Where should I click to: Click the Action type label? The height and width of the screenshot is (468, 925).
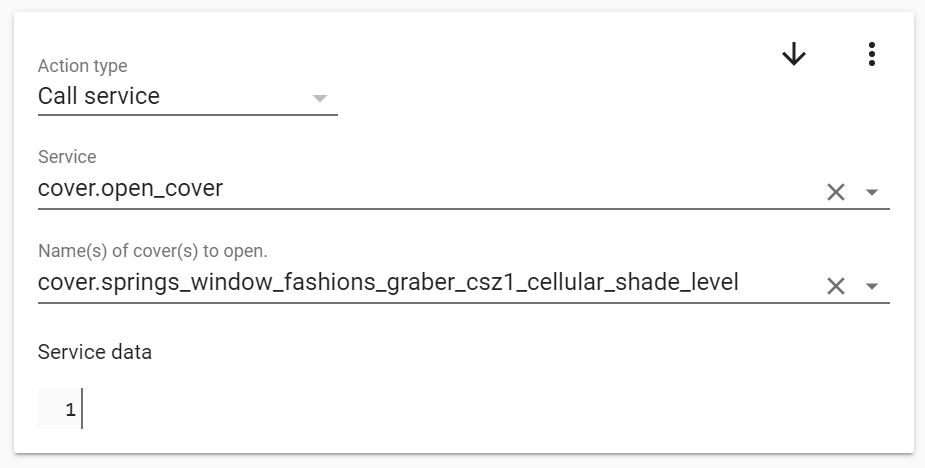(x=83, y=66)
